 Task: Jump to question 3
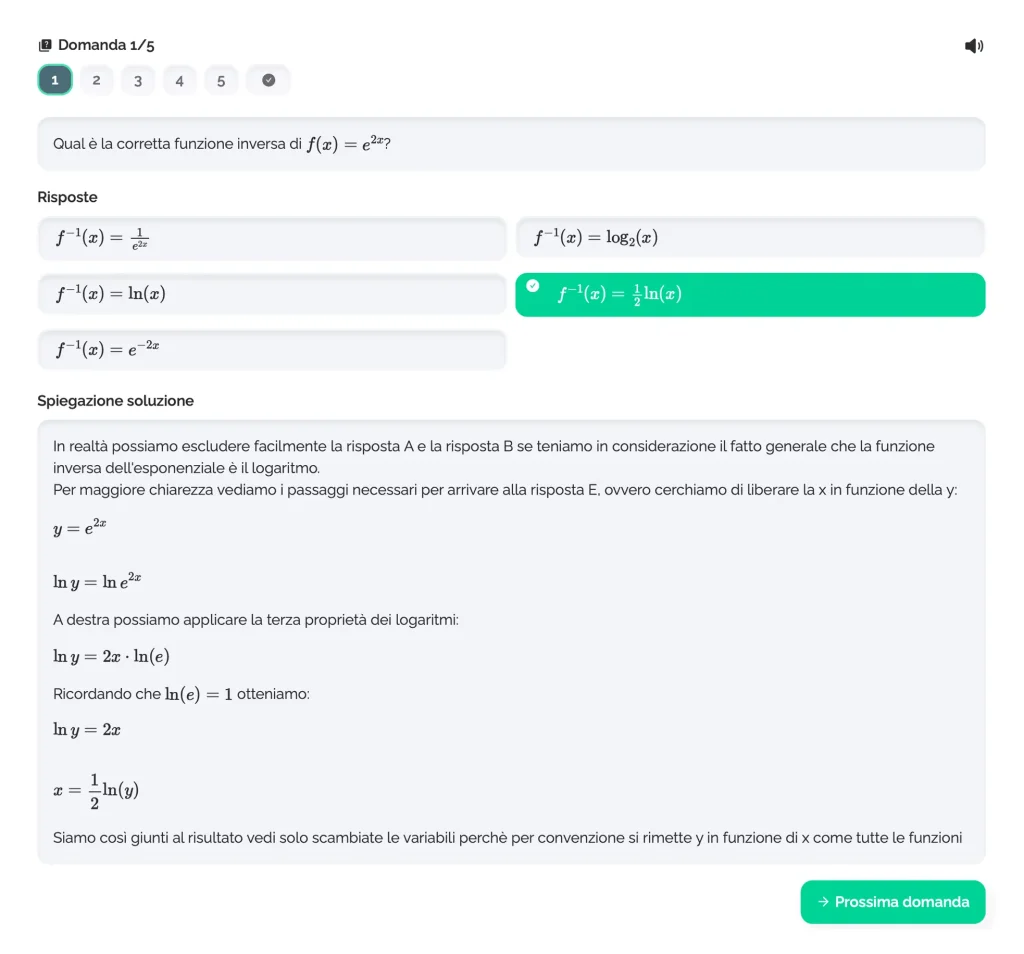click(x=138, y=80)
